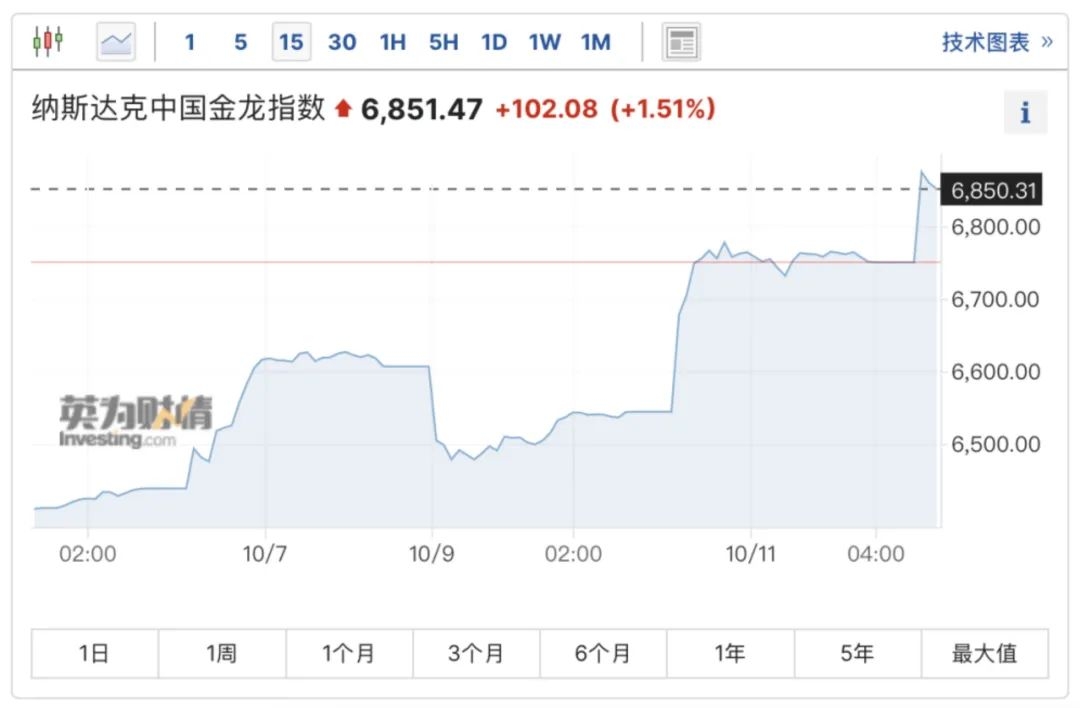This screenshot has width=1080, height=708.
Task: Switch to the 1个月 range tab
Action: 349,653
